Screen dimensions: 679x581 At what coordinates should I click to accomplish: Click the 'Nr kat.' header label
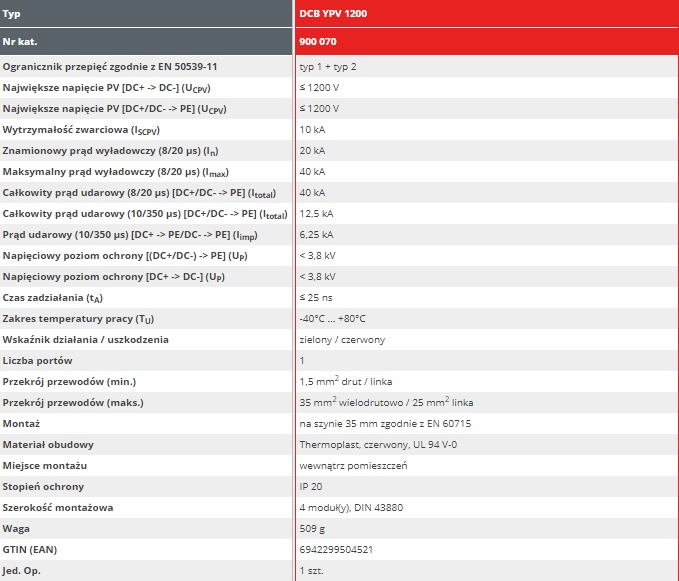(x=20, y=42)
